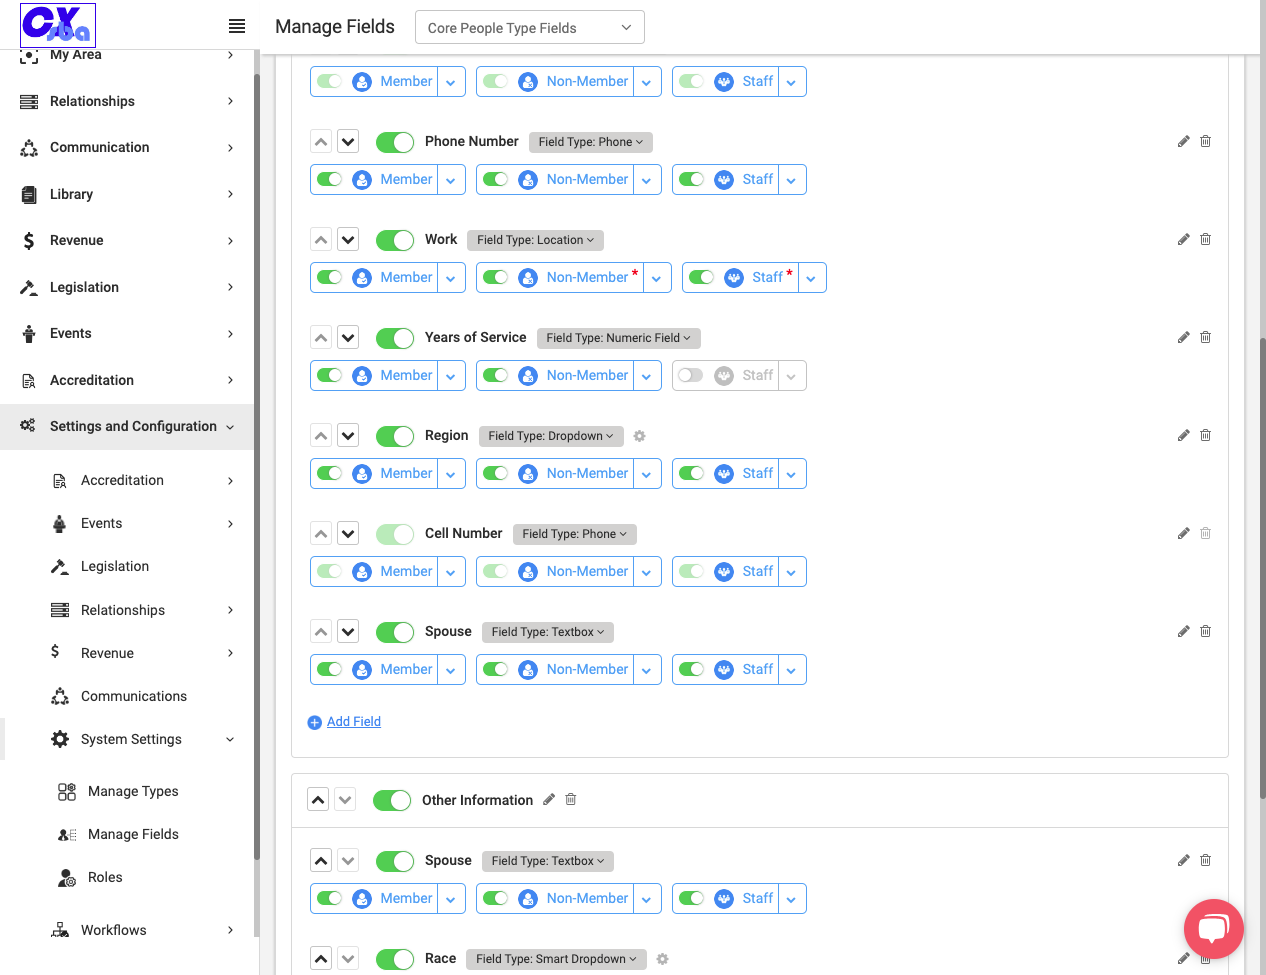1266x975 pixels.
Task: Open Core People Type Fields dropdown
Action: [530, 27]
